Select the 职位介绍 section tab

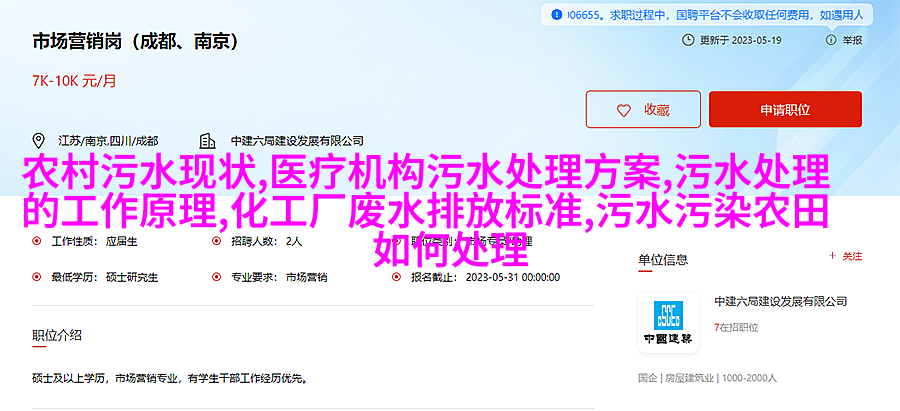(x=57, y=335)
